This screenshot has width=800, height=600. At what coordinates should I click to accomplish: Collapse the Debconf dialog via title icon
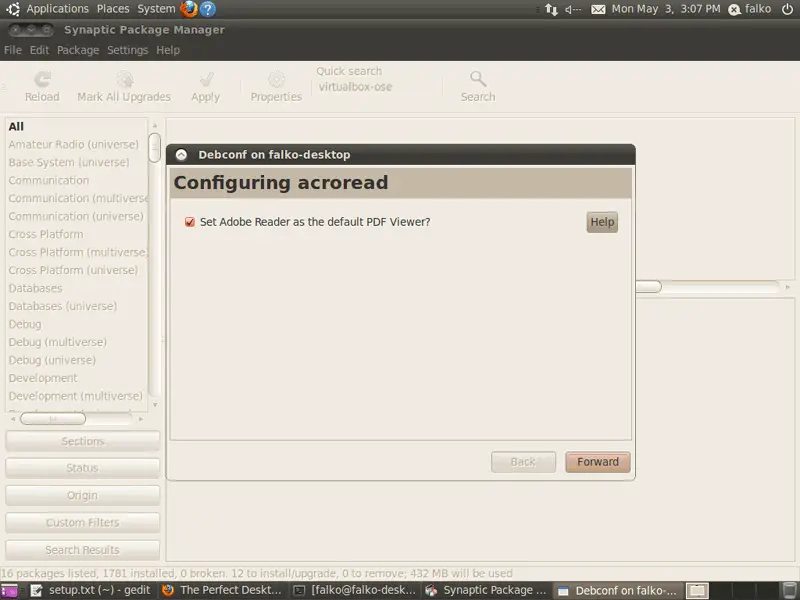click(181, 155)
